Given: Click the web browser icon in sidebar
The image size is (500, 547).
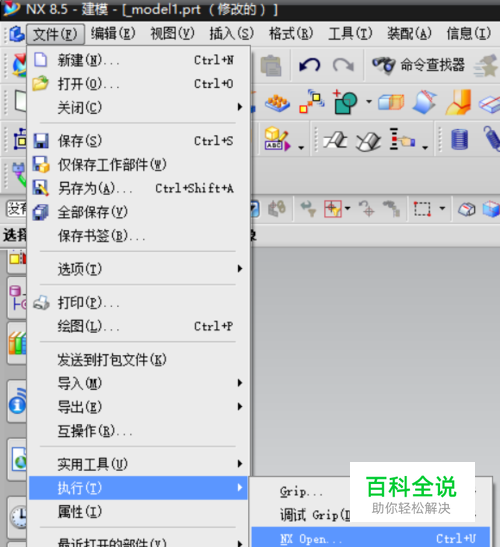Looking at the screenshot, I should tap(20, 459).
